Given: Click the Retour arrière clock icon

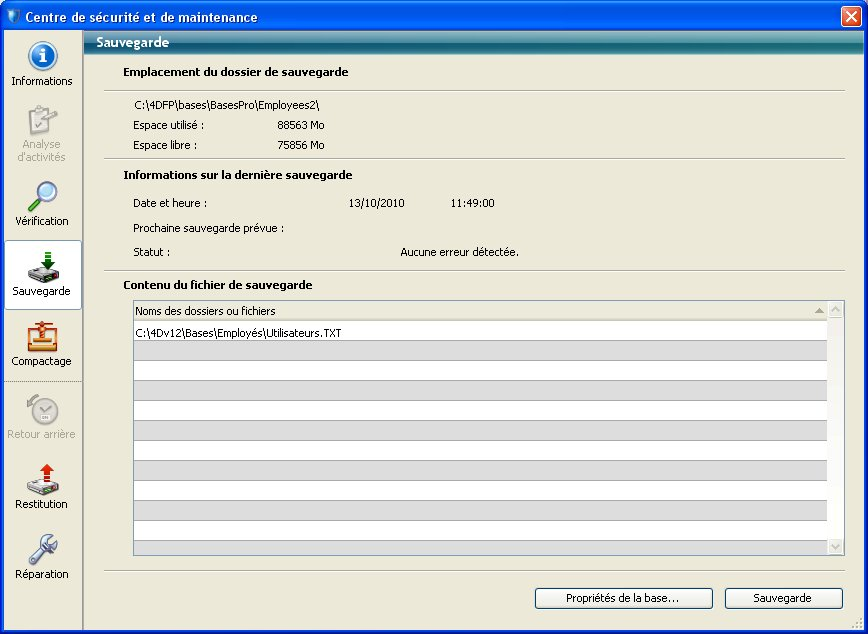Looking at the screenshot, I should 42,410.
